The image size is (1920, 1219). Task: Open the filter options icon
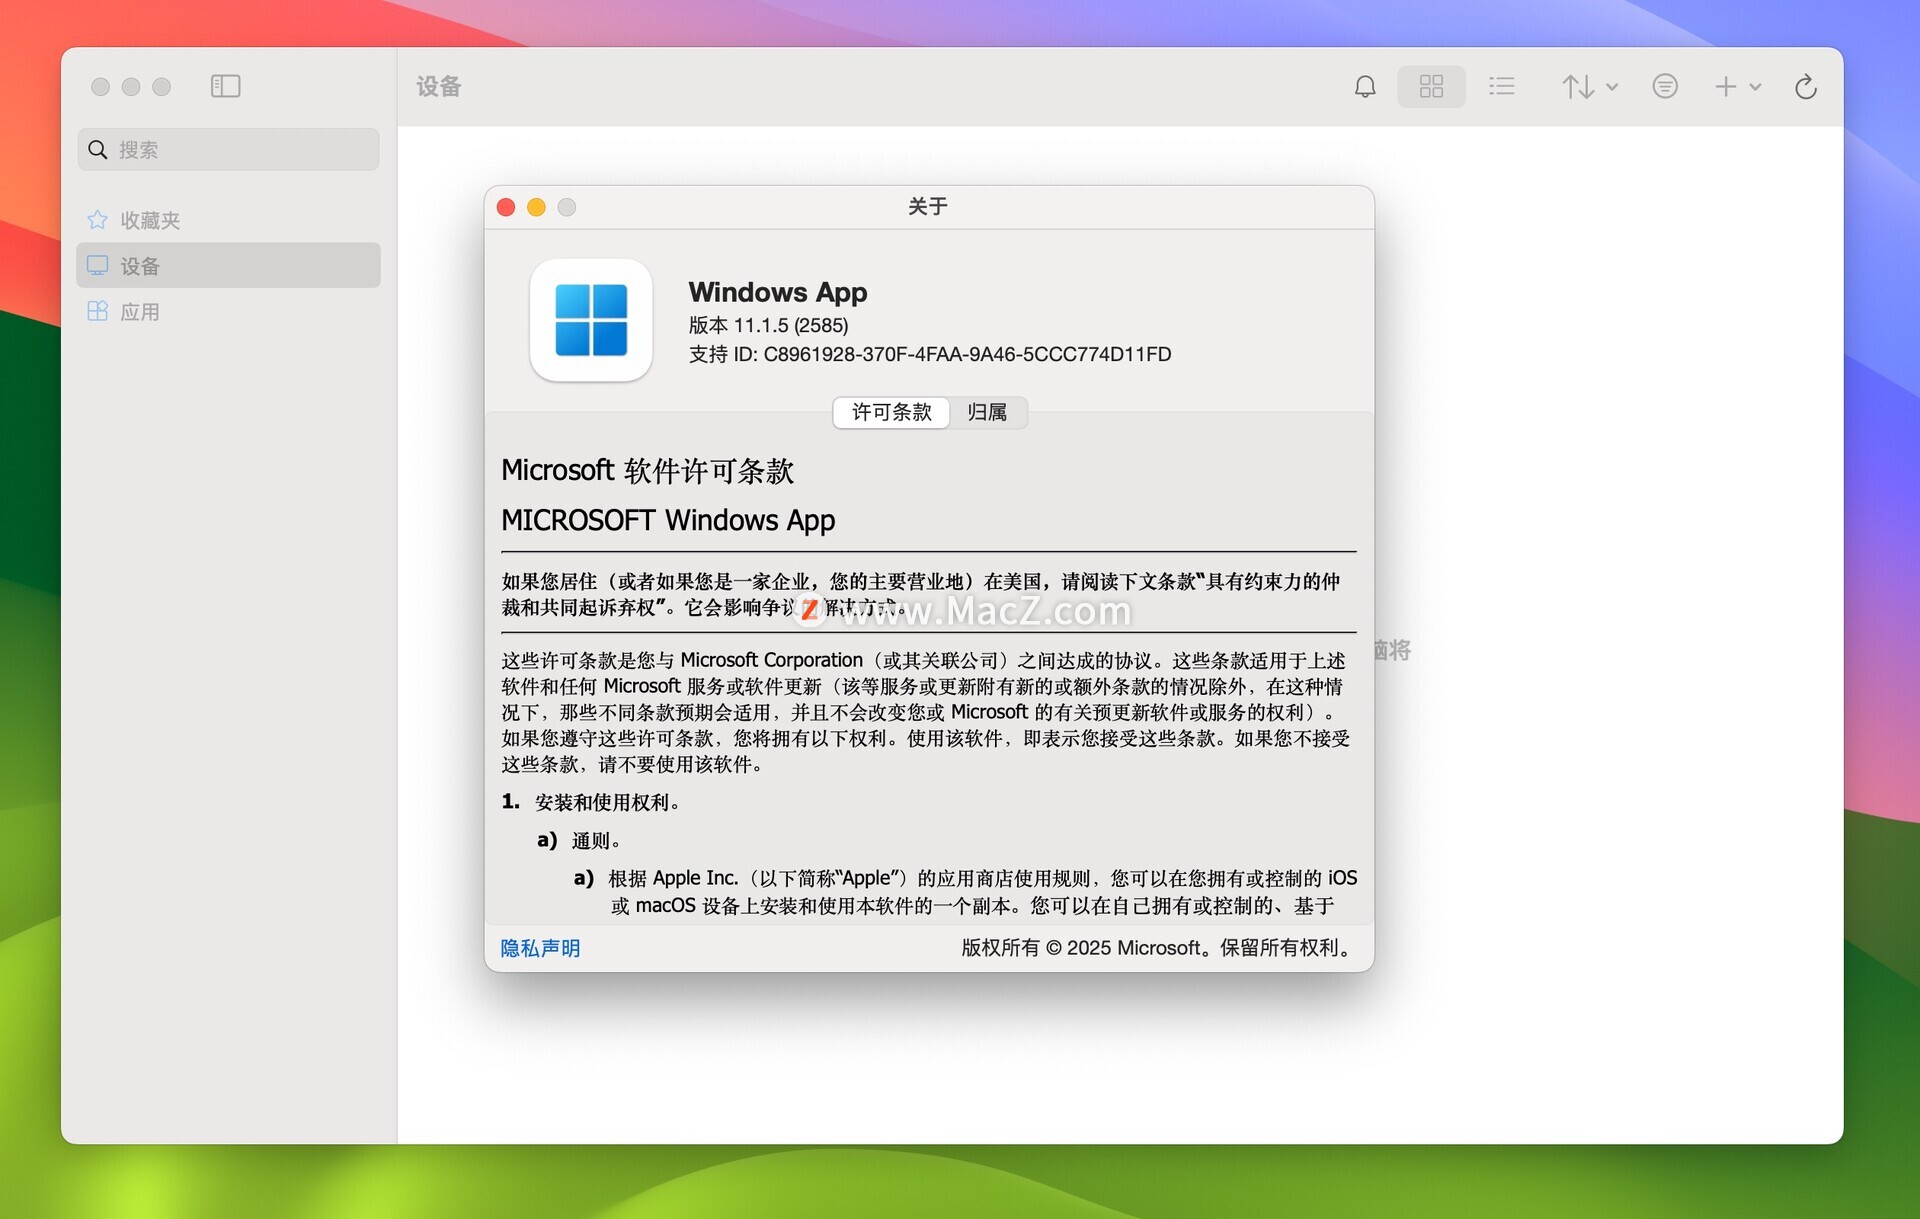(1665, 87)
